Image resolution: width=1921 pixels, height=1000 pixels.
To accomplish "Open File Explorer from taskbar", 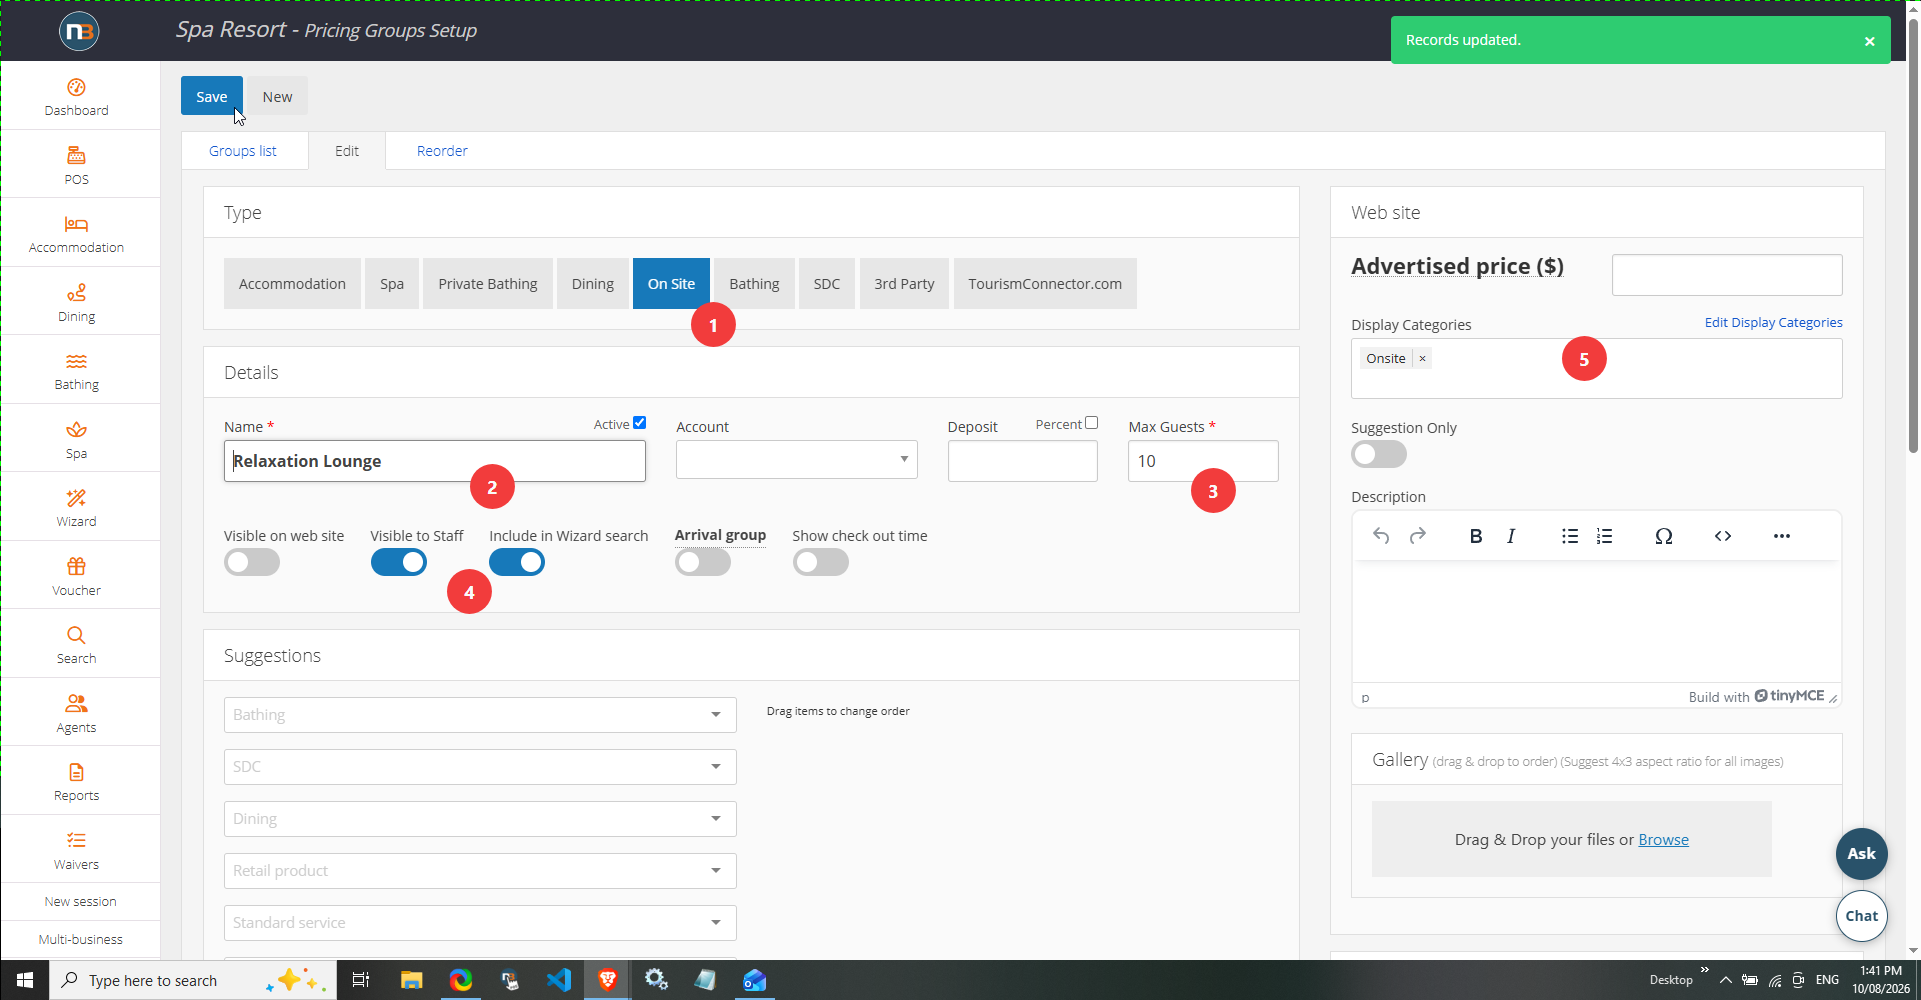I will point(411,980).
